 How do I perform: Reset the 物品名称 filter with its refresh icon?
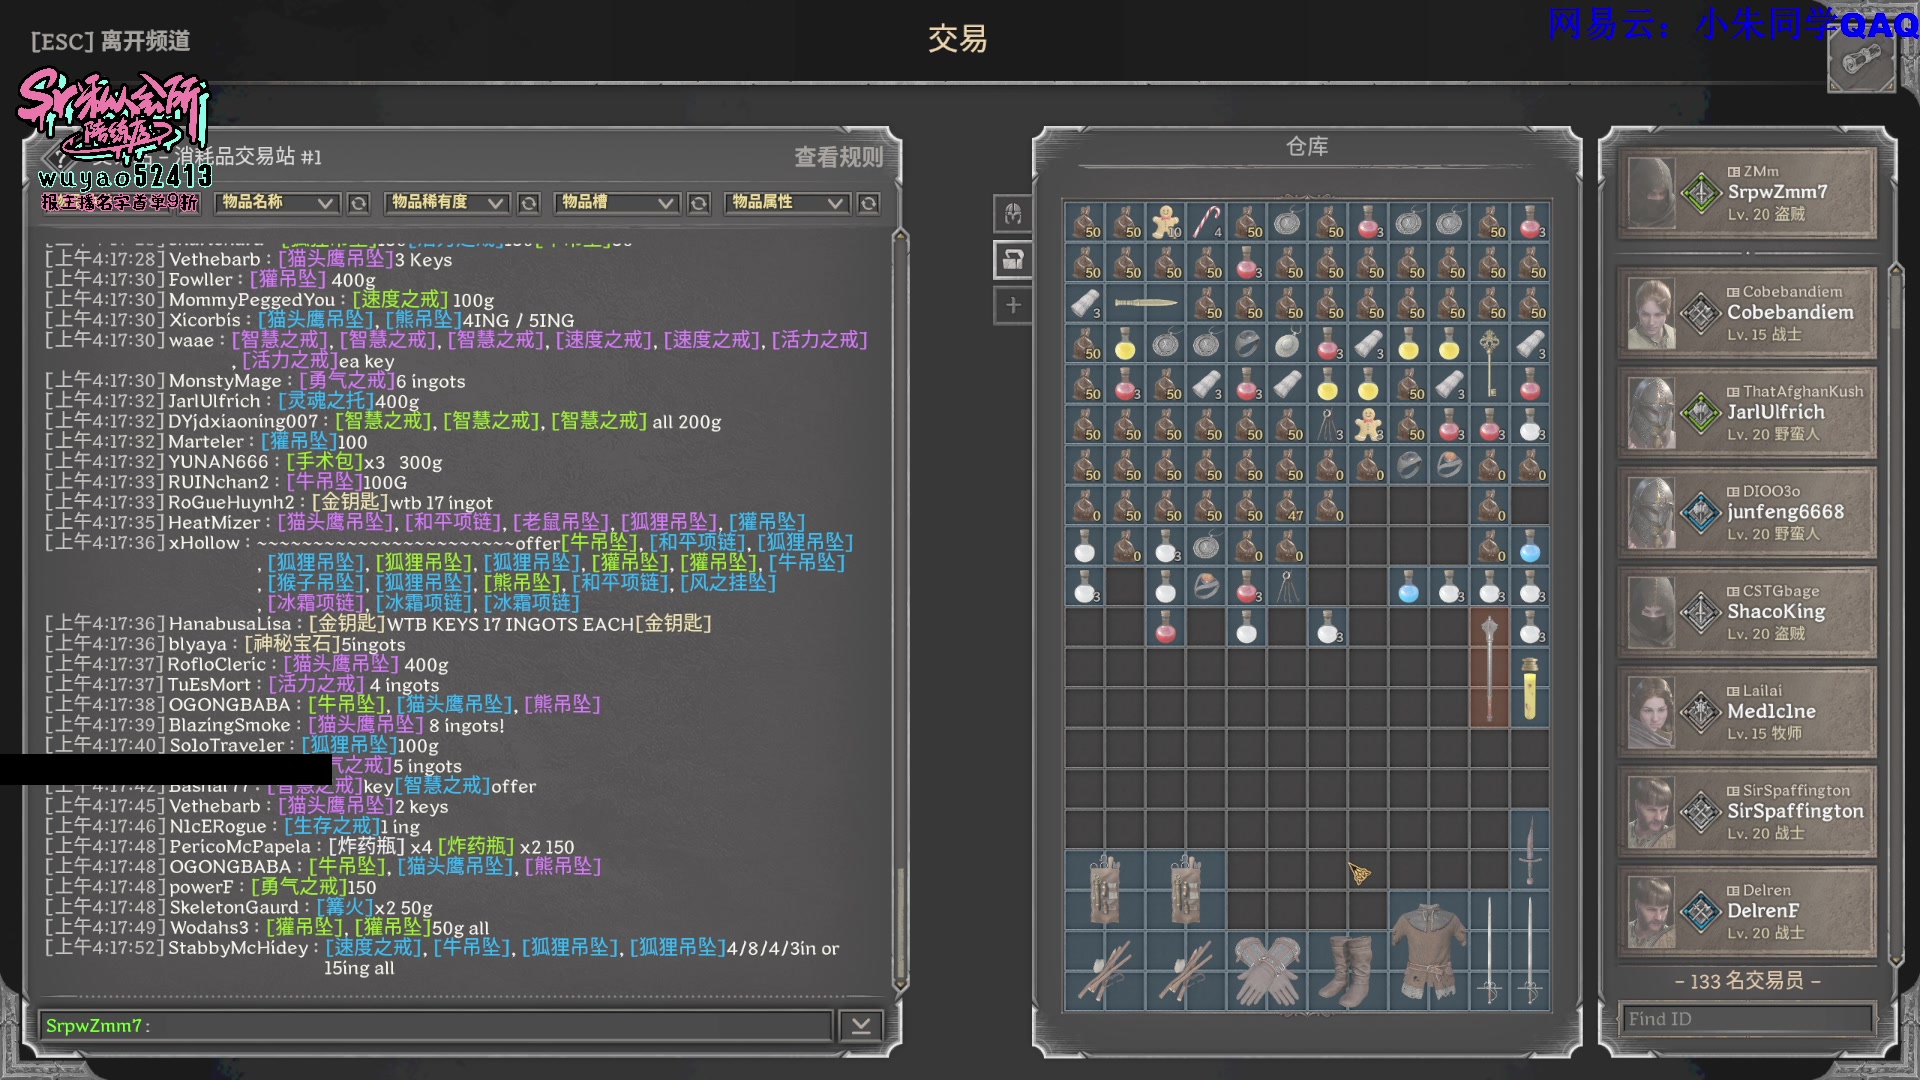(358, 203)
